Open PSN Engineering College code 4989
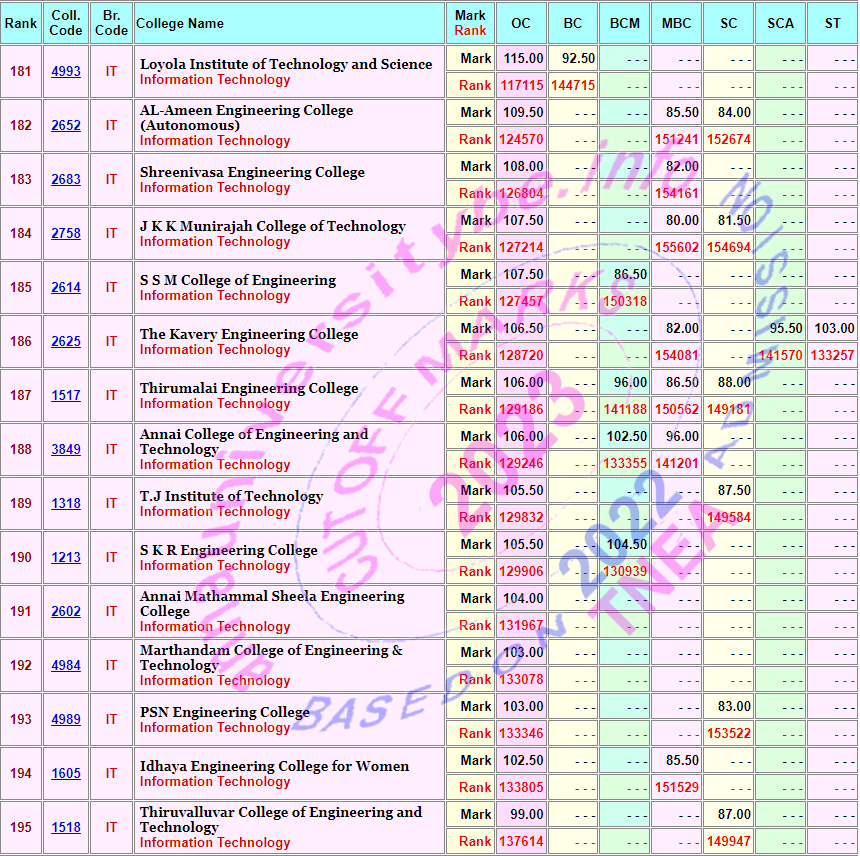Viewport: 860px width, 856px height. pyautogui.click(x=66, y=720)
